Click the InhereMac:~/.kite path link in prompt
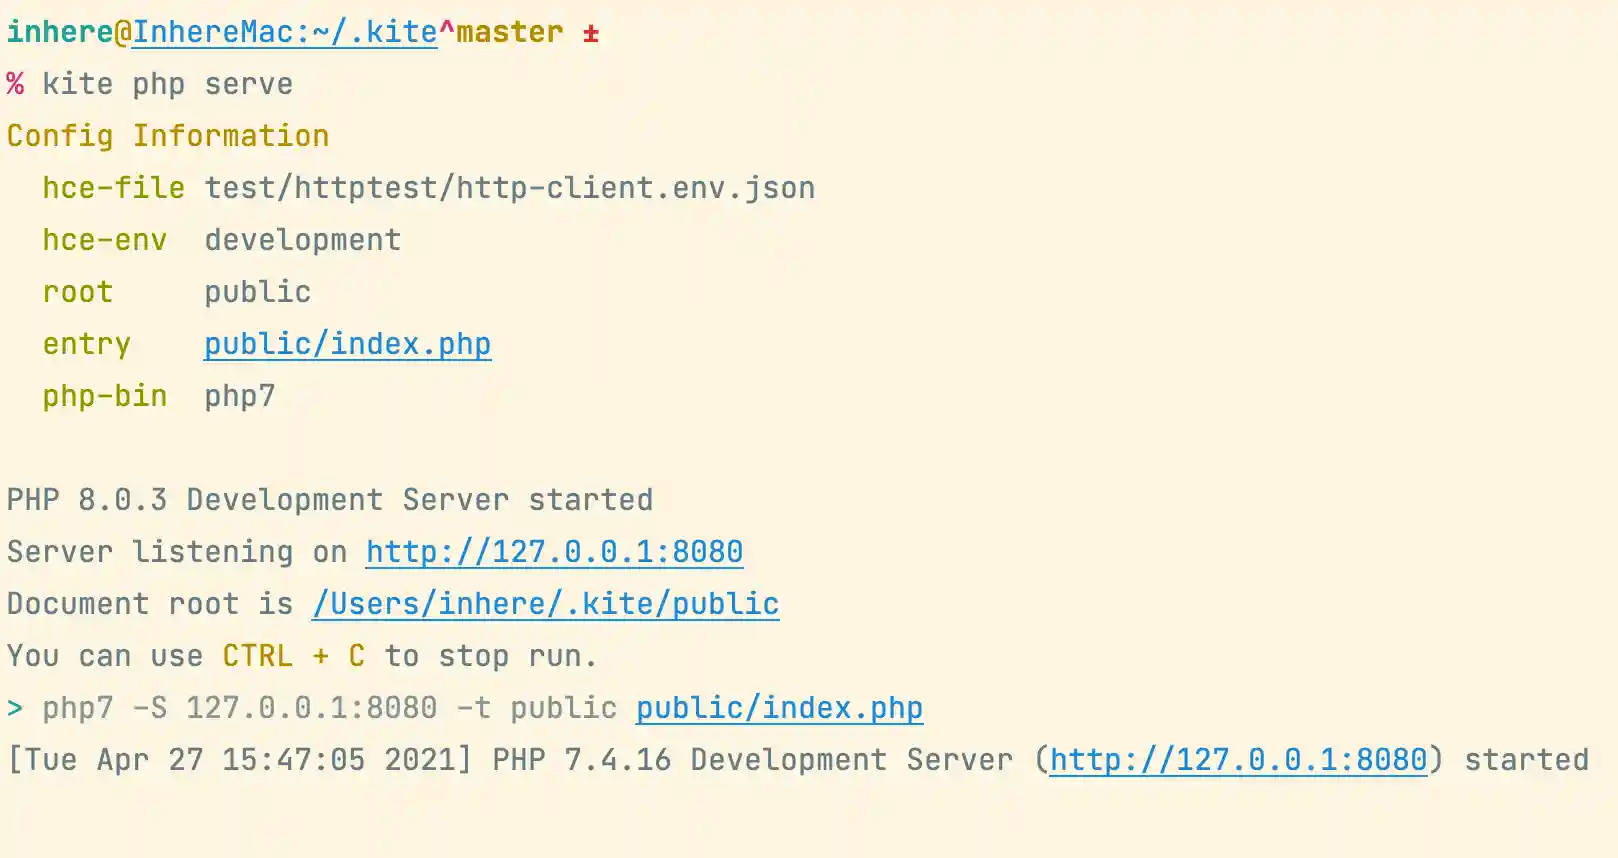 (x=285, y=32)
